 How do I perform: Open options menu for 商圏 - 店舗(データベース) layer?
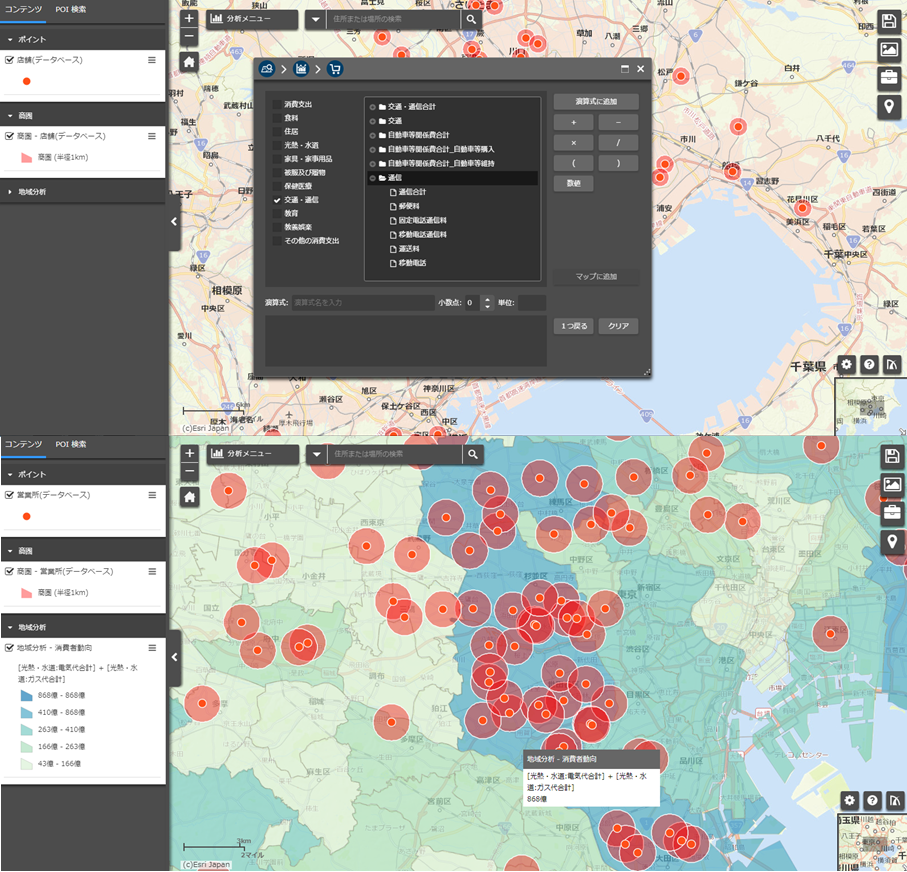point(152,135)
